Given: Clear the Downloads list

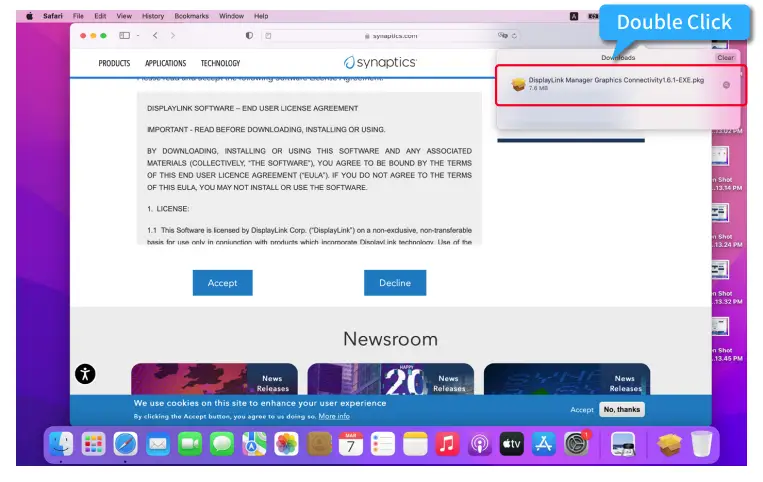Looking at the screenshot, I should [725, 57].
